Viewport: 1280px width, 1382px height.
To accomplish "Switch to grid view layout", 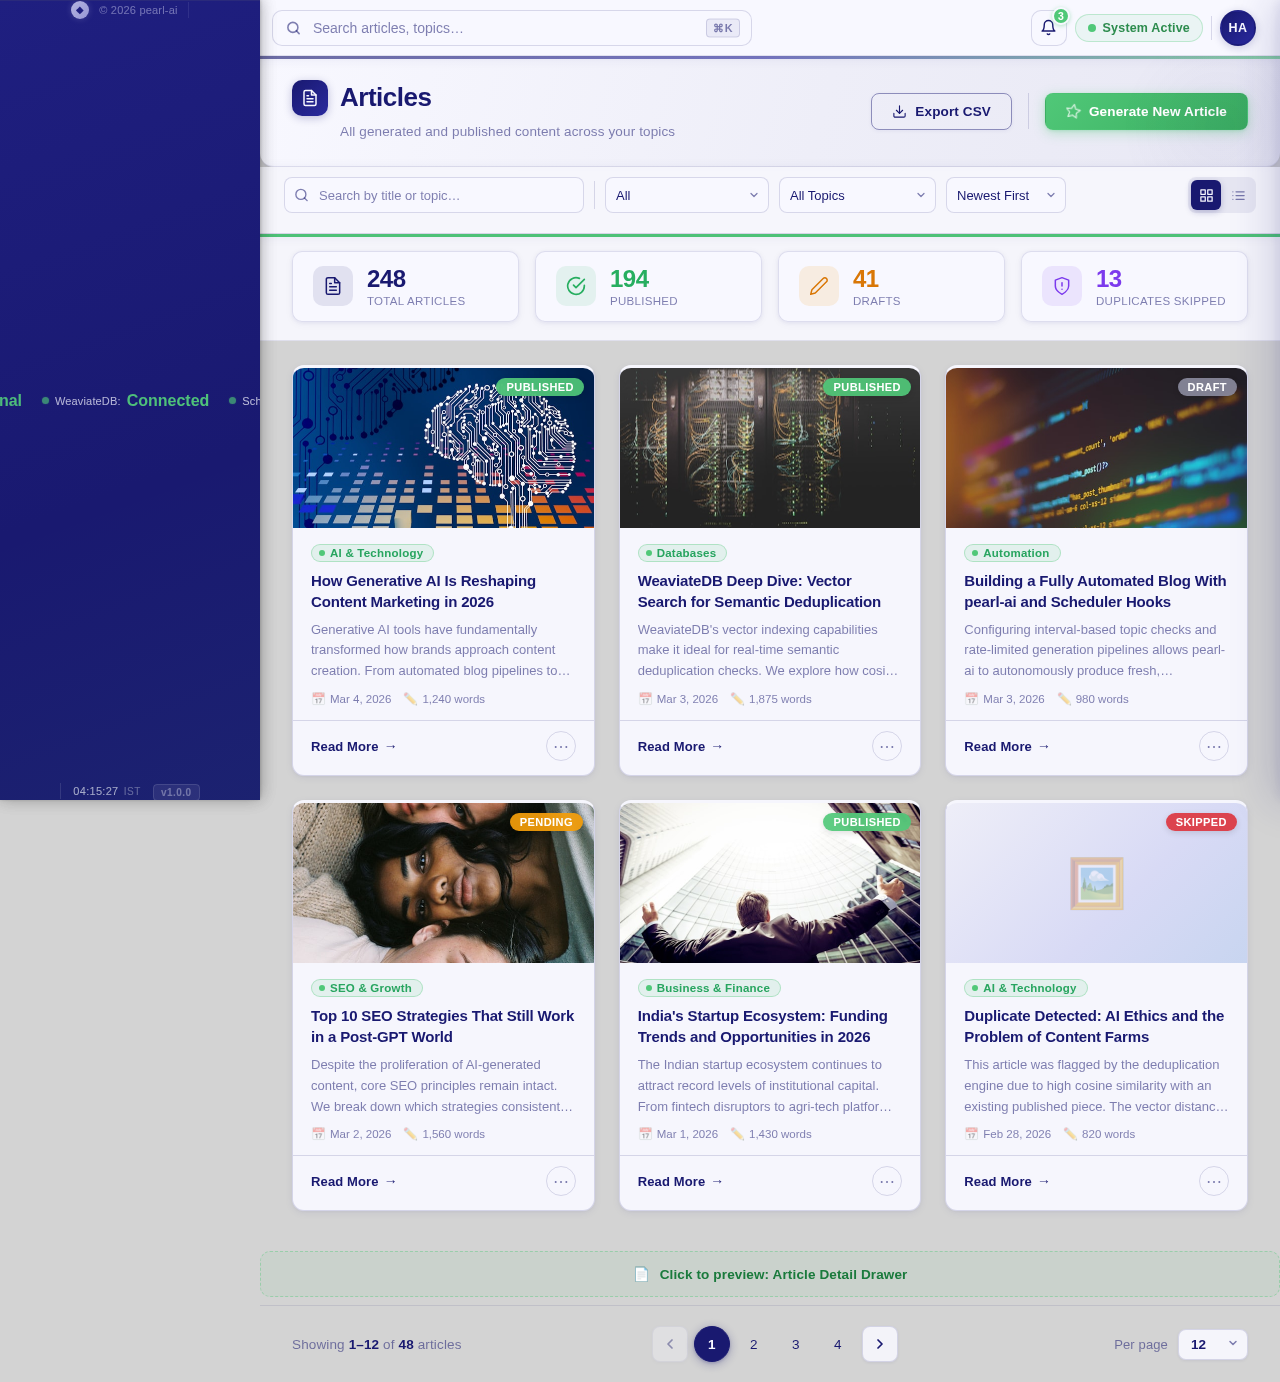I will [x=1205, y=195].
